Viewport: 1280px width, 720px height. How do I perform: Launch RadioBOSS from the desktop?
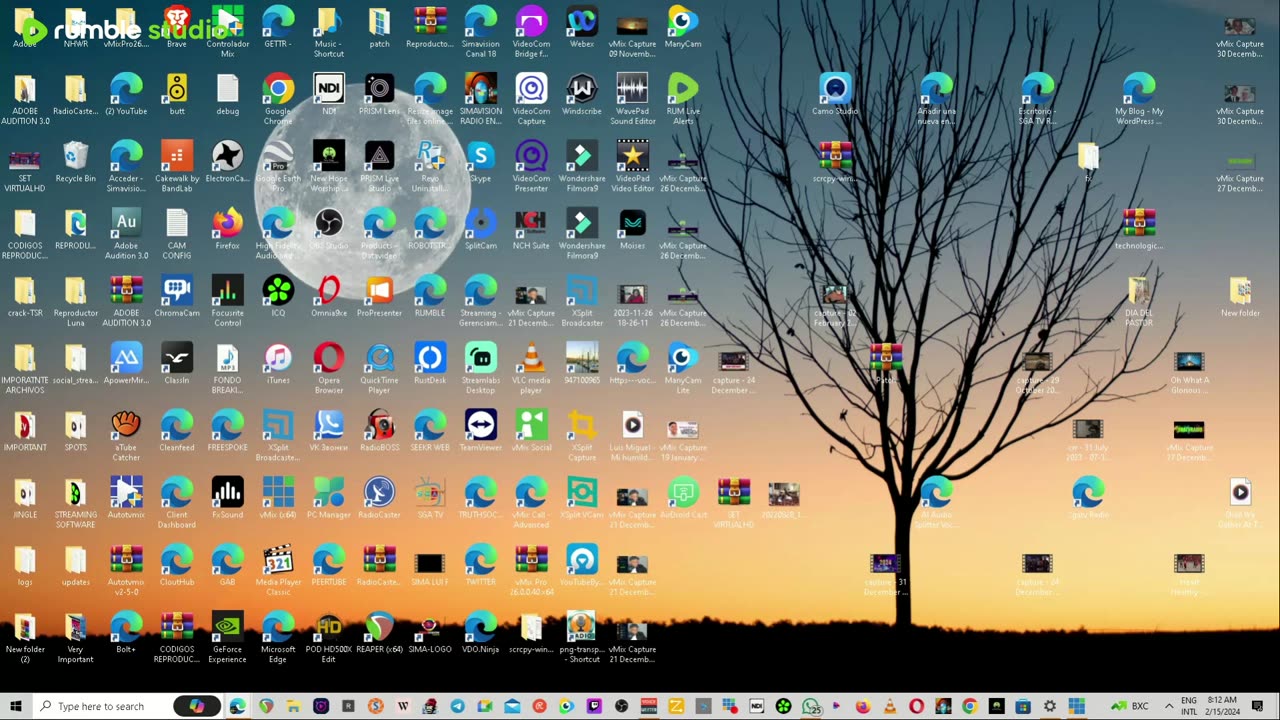click(x=379, y=429)
